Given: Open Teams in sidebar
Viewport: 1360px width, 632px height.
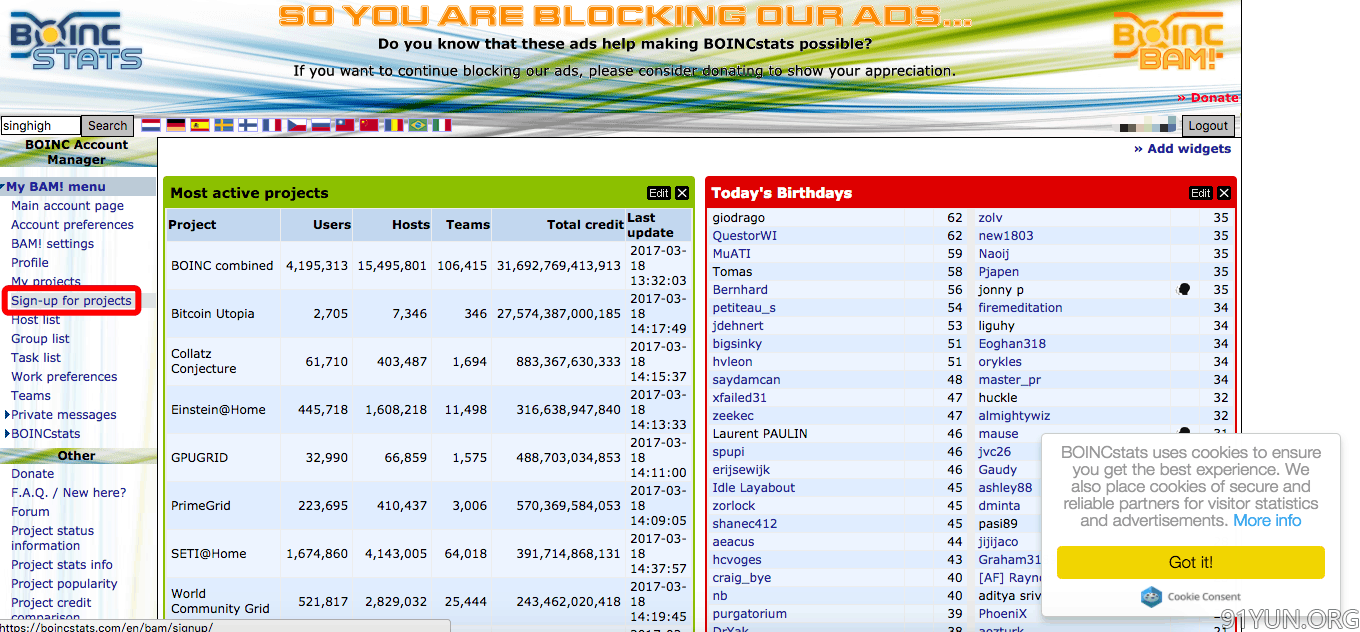Looking at the screenshot, I should click(x=31, y=396).
